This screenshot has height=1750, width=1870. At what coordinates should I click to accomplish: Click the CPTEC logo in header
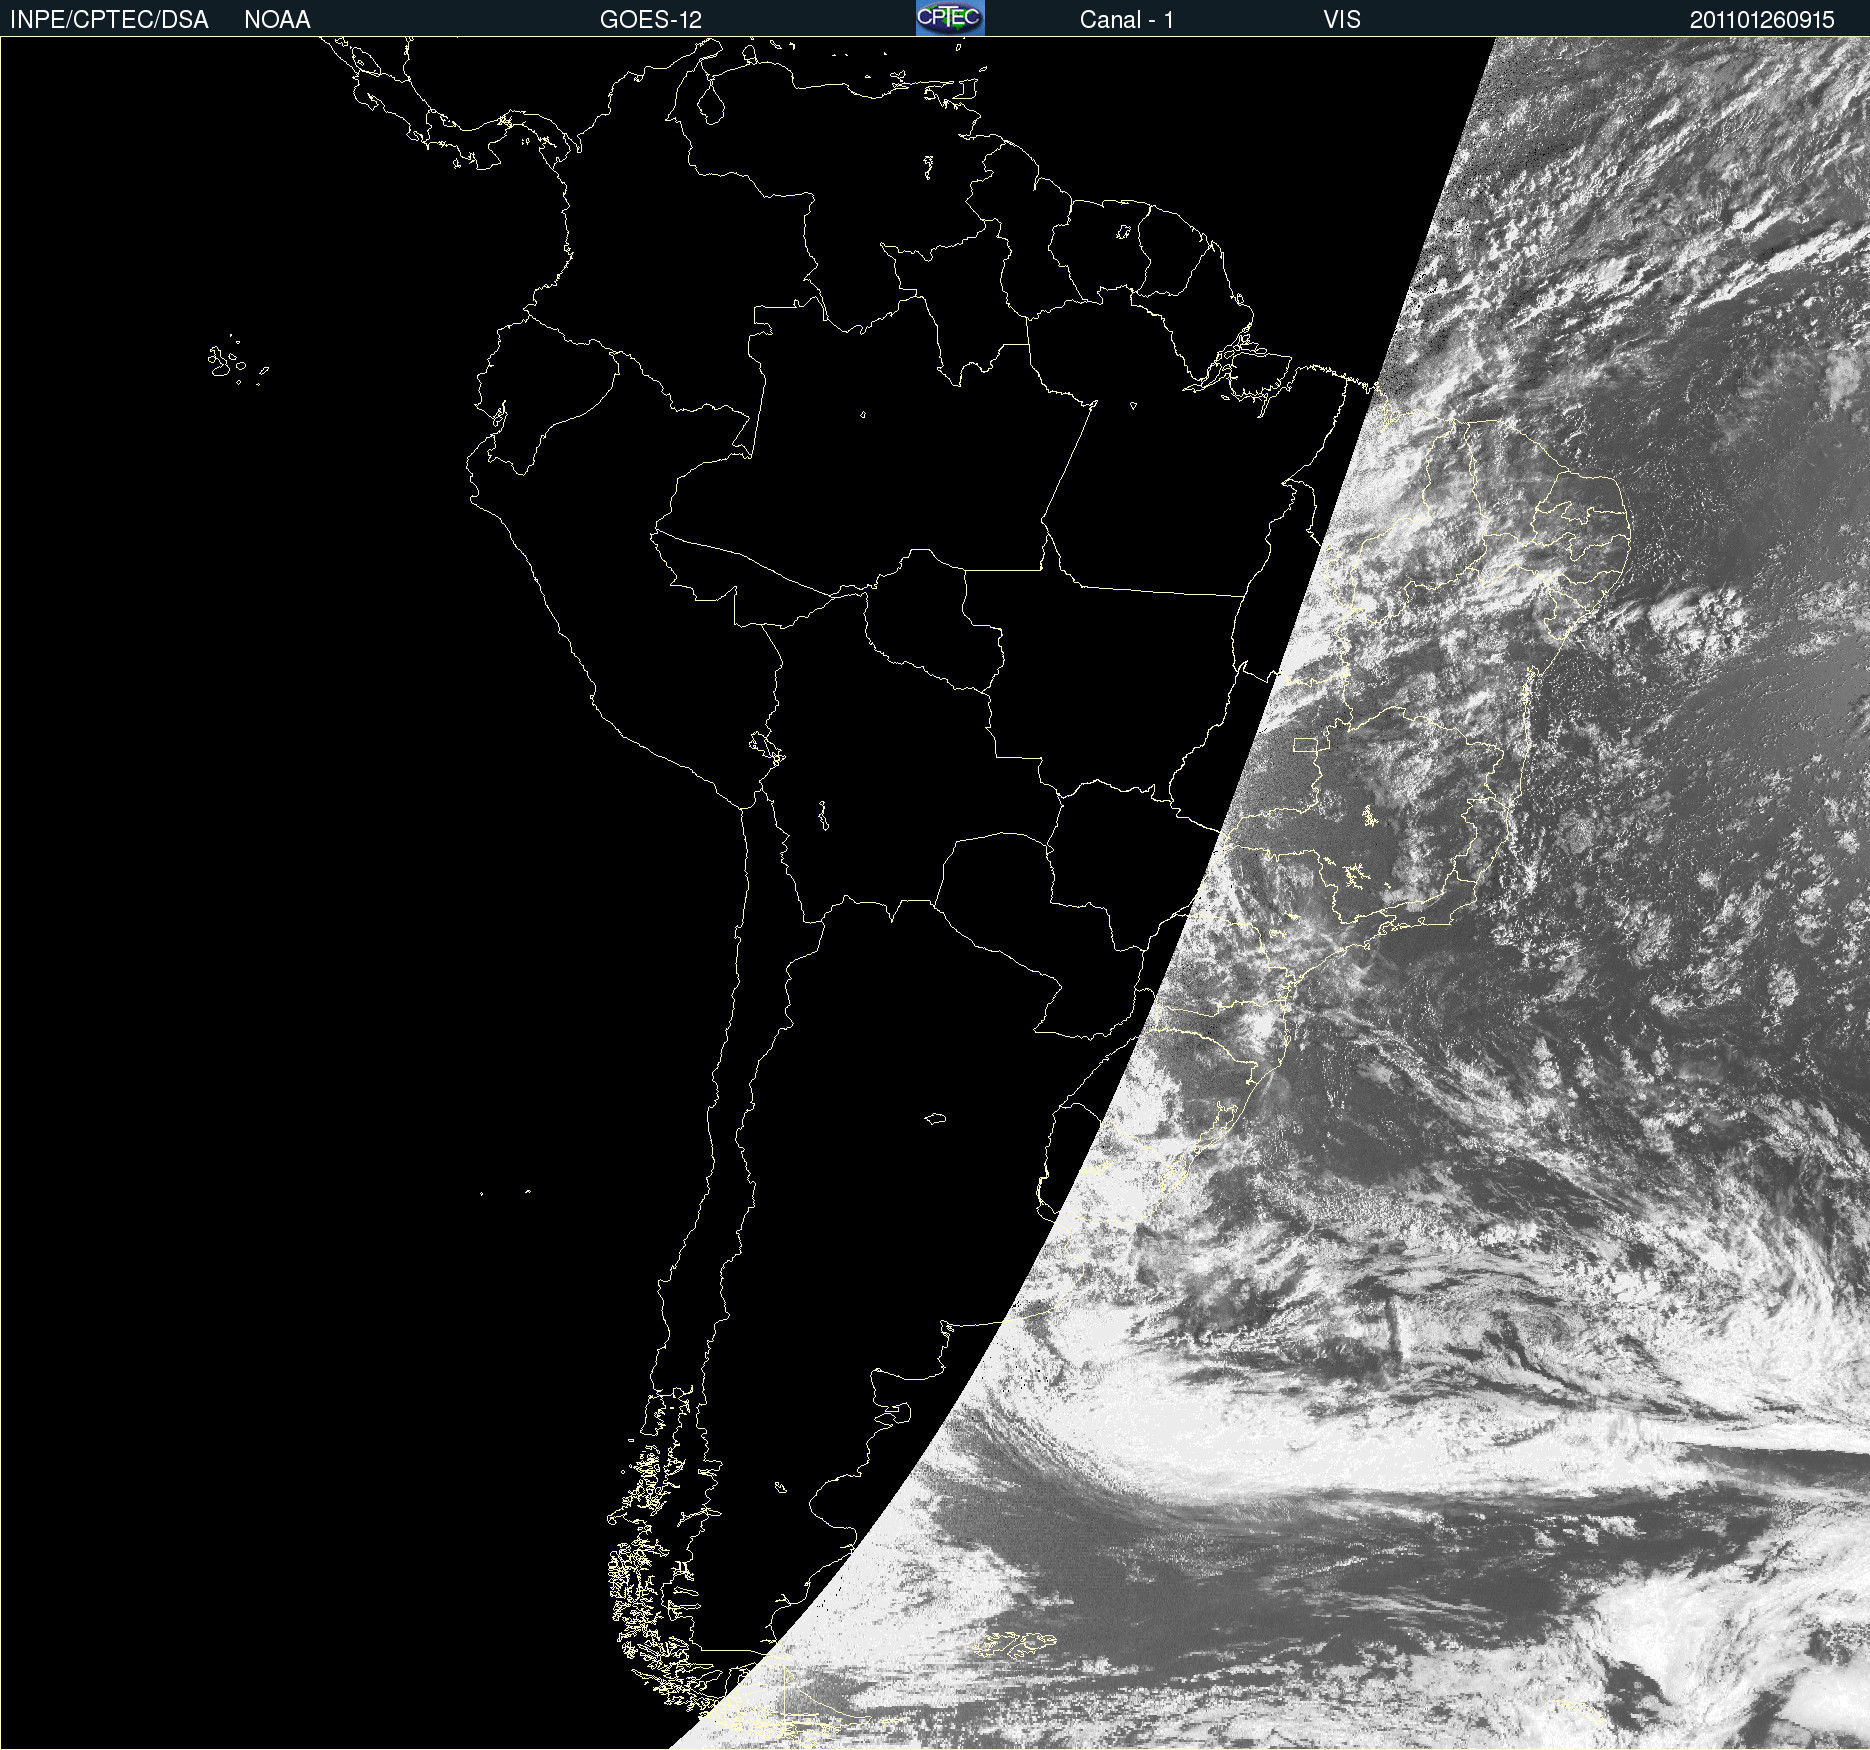[950, 18]
